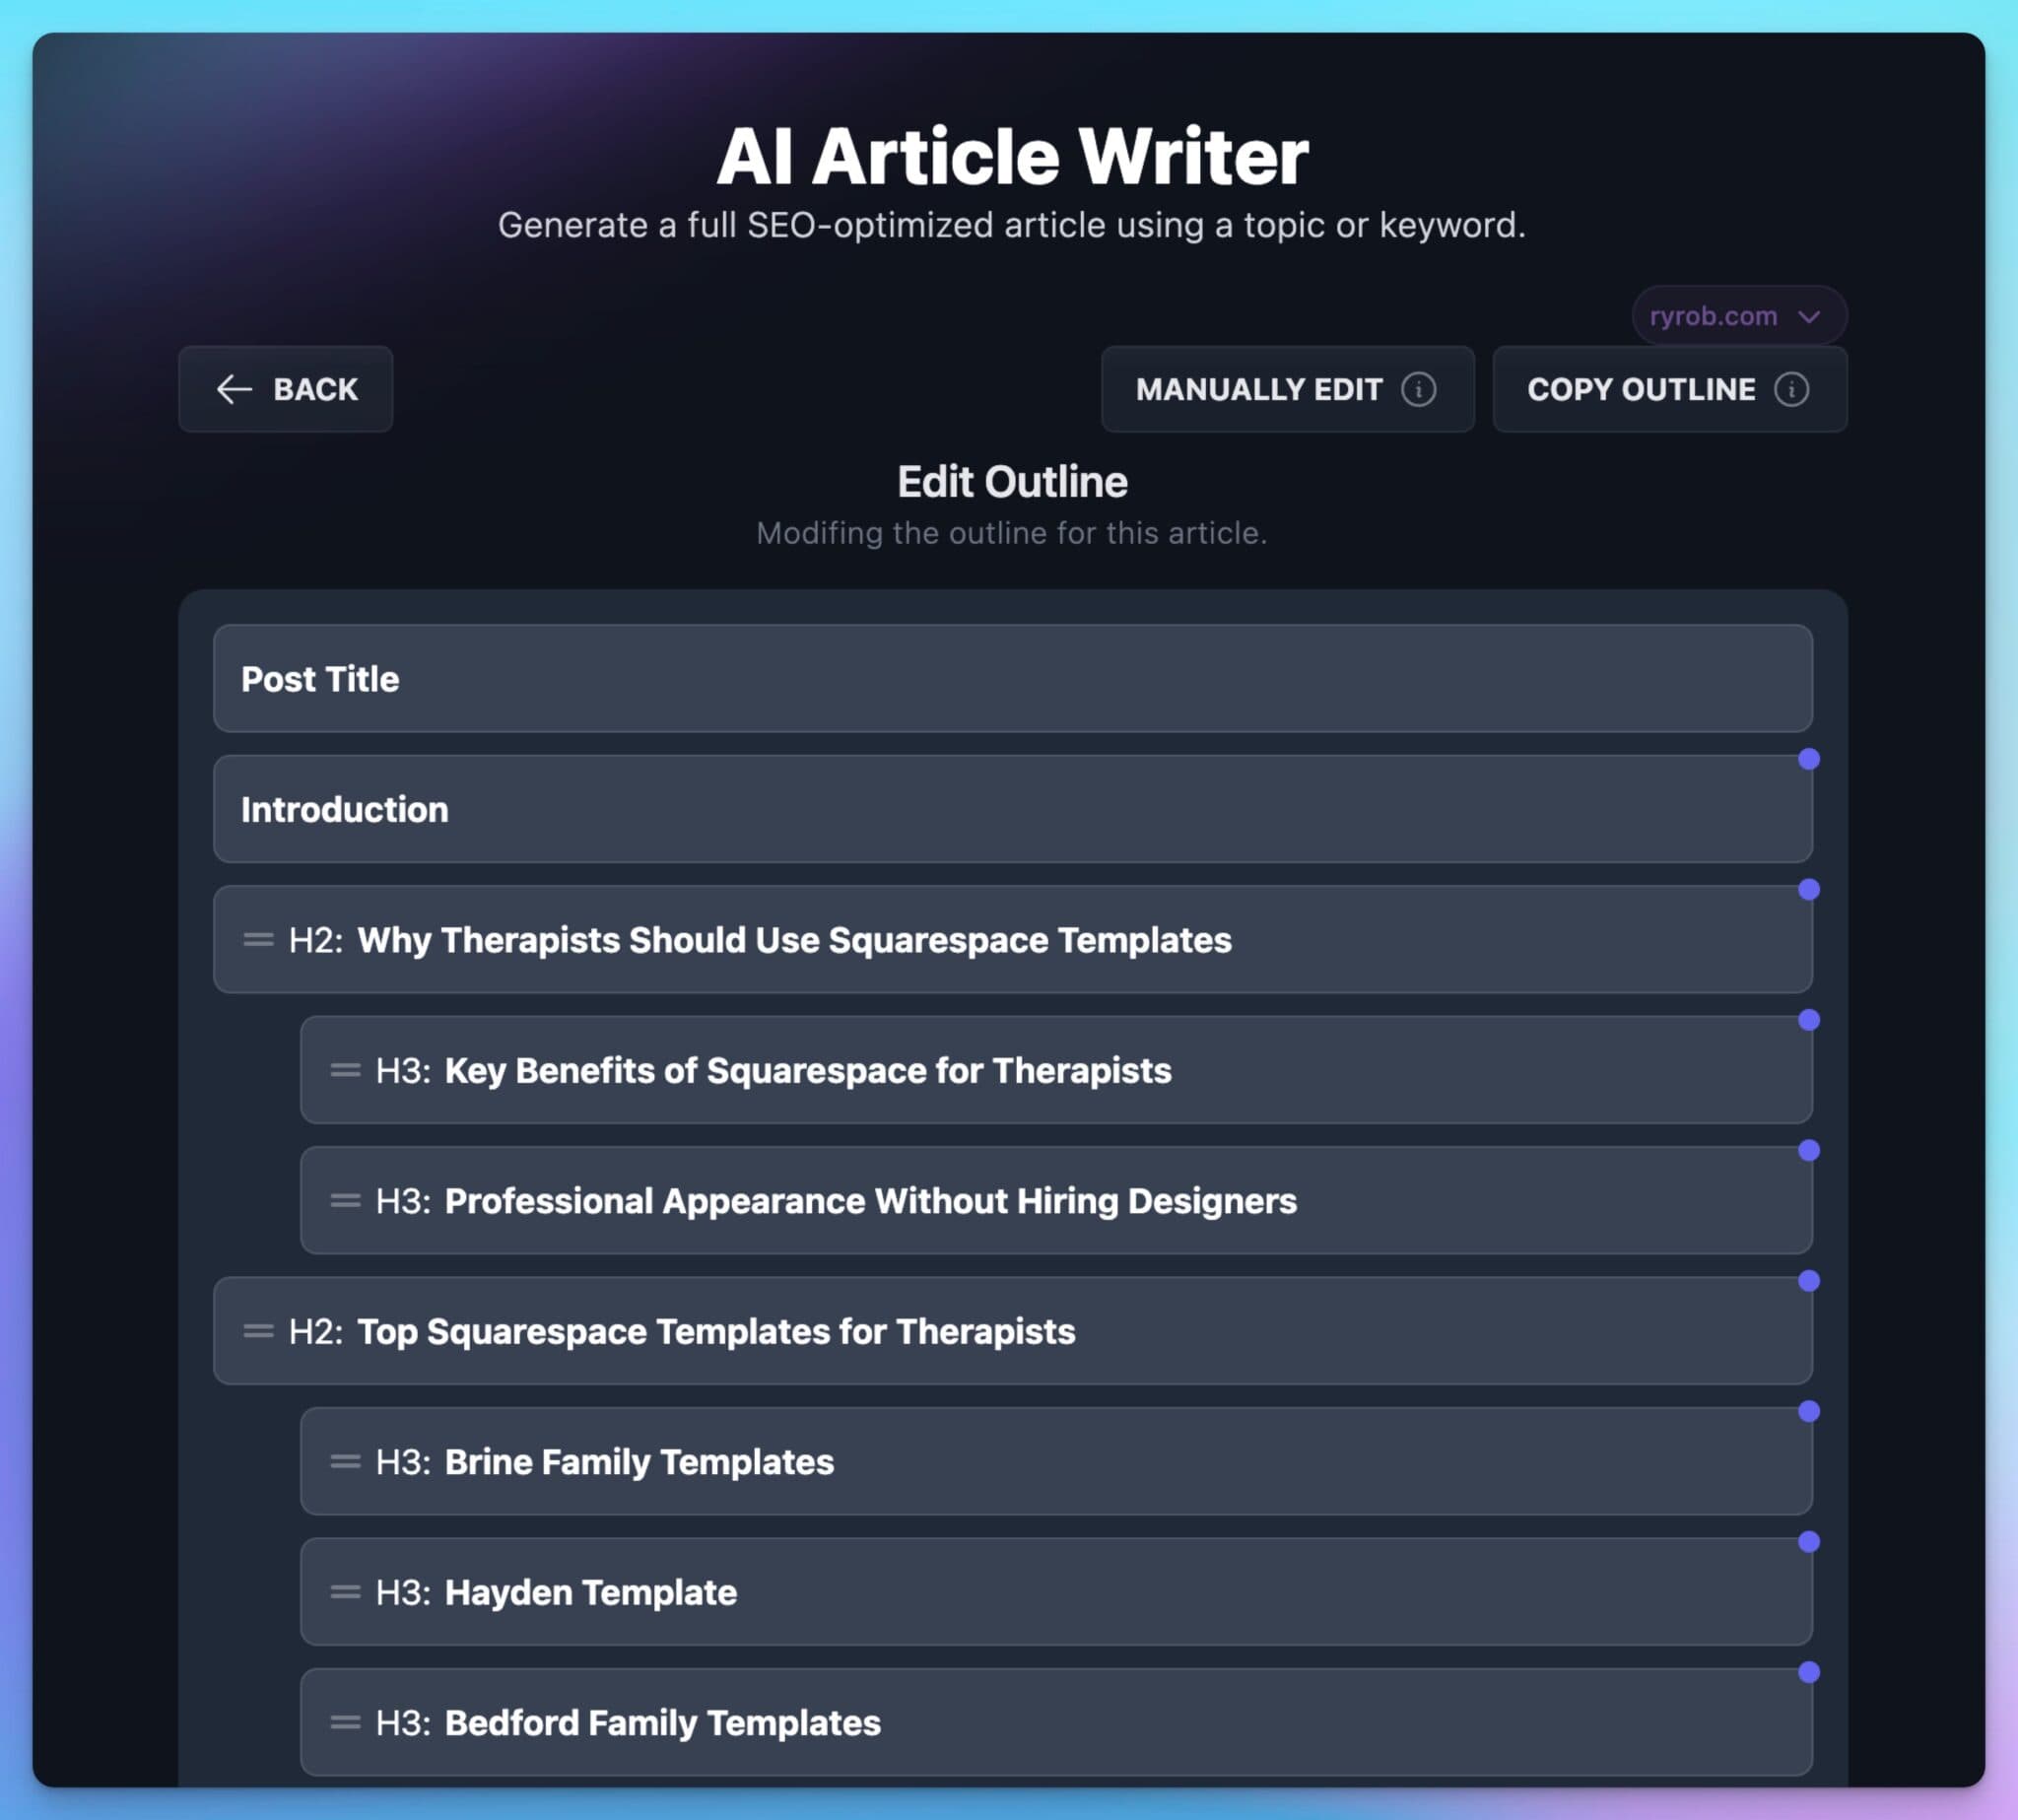Grab the drag handle for Brine Family Templates
The width and height of the screenshot is (2018, 1820).
[x=345, y=1461]
